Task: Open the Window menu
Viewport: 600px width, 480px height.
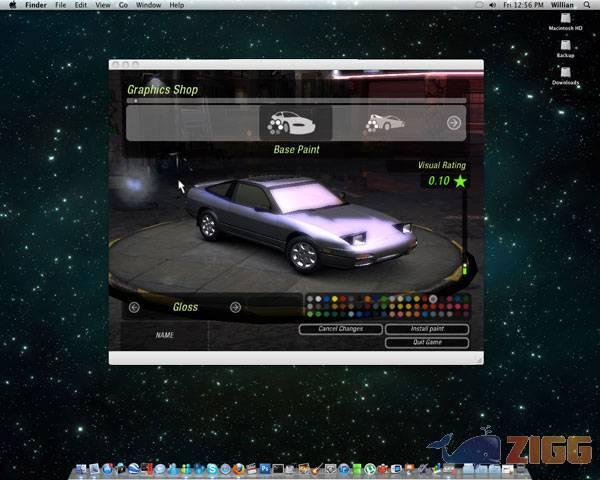Action: pyautogui.click(x=148, y=5)
